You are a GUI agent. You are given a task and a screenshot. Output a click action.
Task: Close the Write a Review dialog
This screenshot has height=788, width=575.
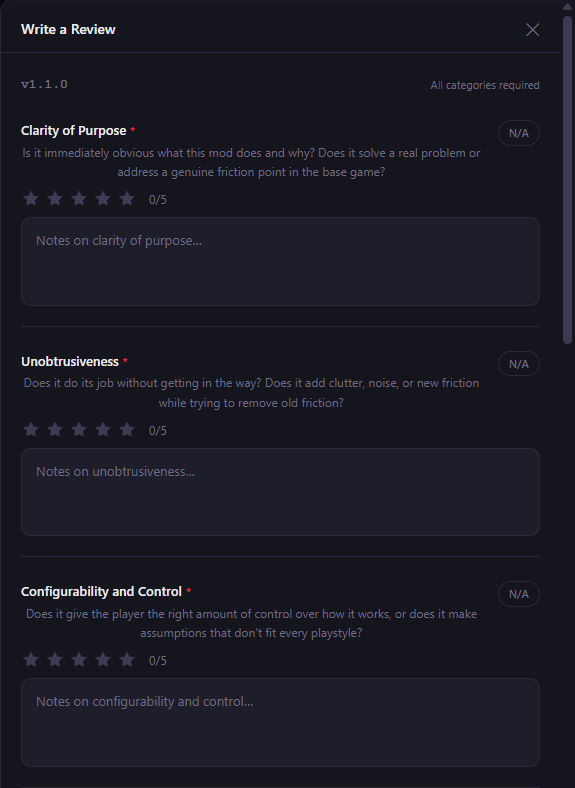pos(532,30)
